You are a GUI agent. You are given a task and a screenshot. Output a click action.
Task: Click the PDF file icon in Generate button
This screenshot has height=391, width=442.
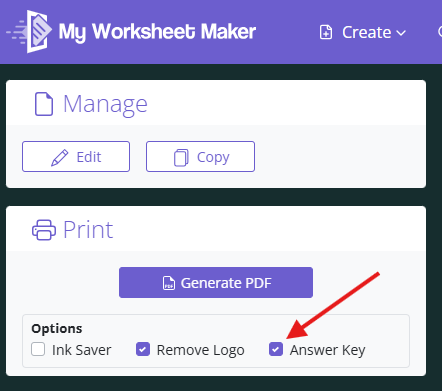coord(169,283)
